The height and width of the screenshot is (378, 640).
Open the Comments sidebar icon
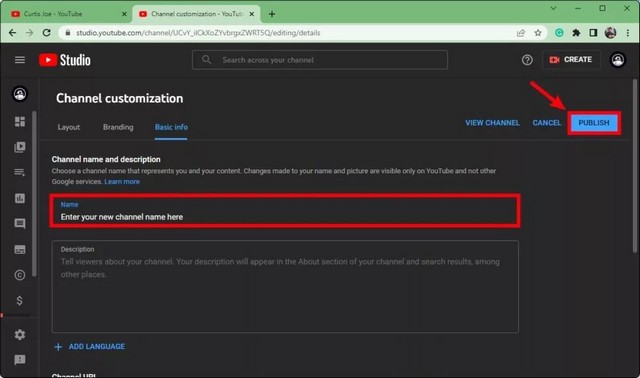[x=20, y=223]
